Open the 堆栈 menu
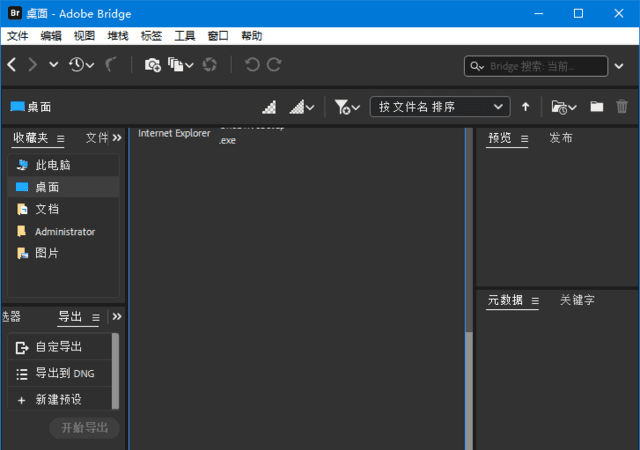 [x=118, y=36]
